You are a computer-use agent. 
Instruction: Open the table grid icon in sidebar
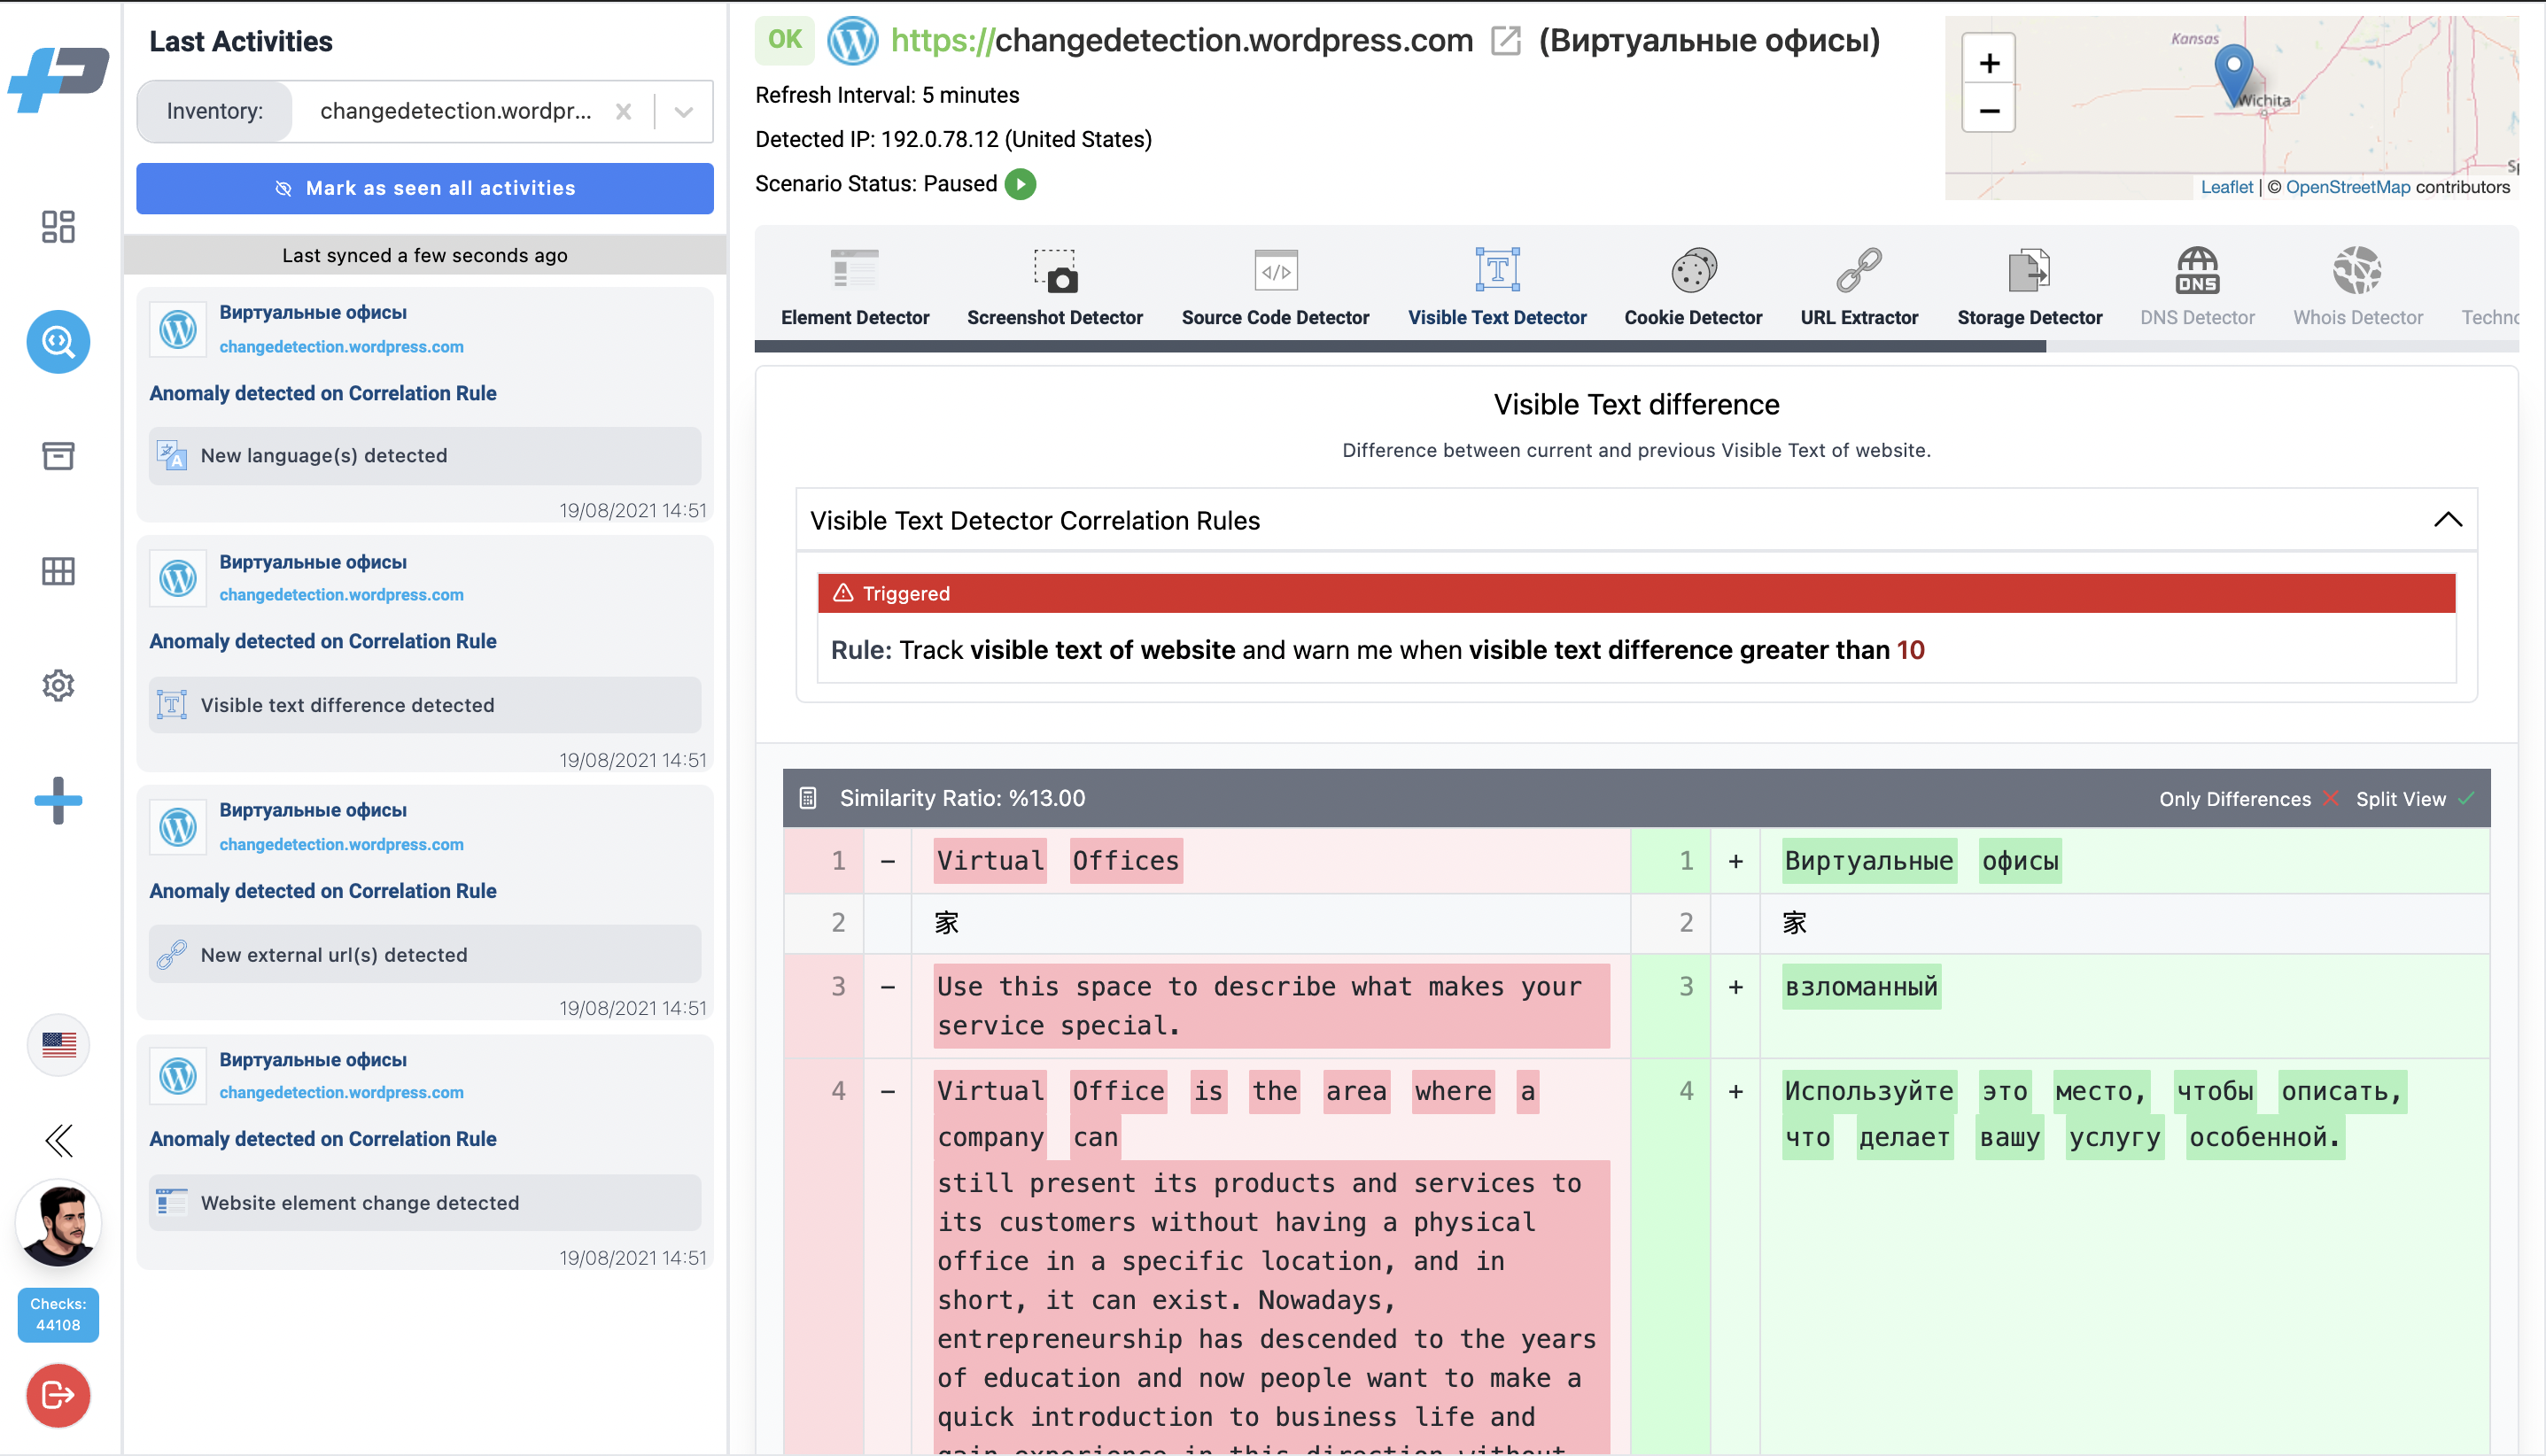(58, 571)
